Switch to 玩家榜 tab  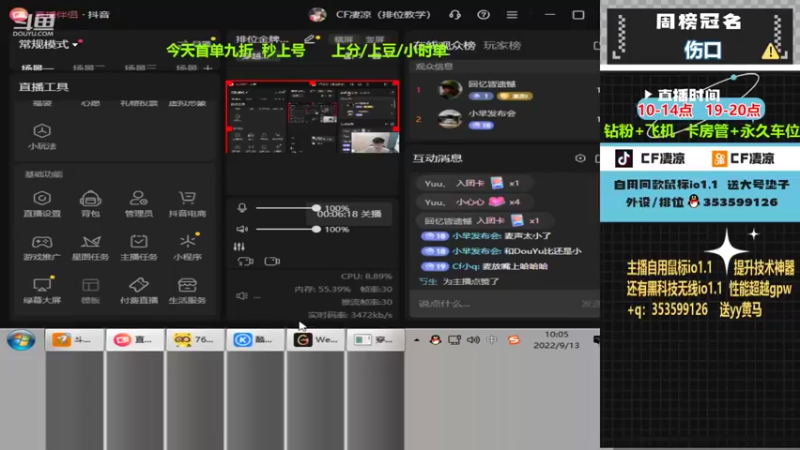(502, 45)
